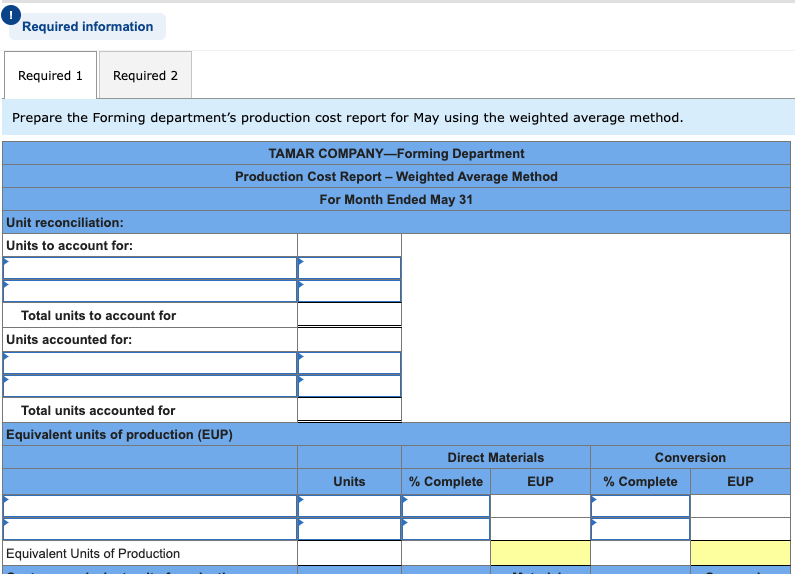This screenshot has height=579, width=795.
Task: Click the 'Units' column header
Action: click(349, 481)
